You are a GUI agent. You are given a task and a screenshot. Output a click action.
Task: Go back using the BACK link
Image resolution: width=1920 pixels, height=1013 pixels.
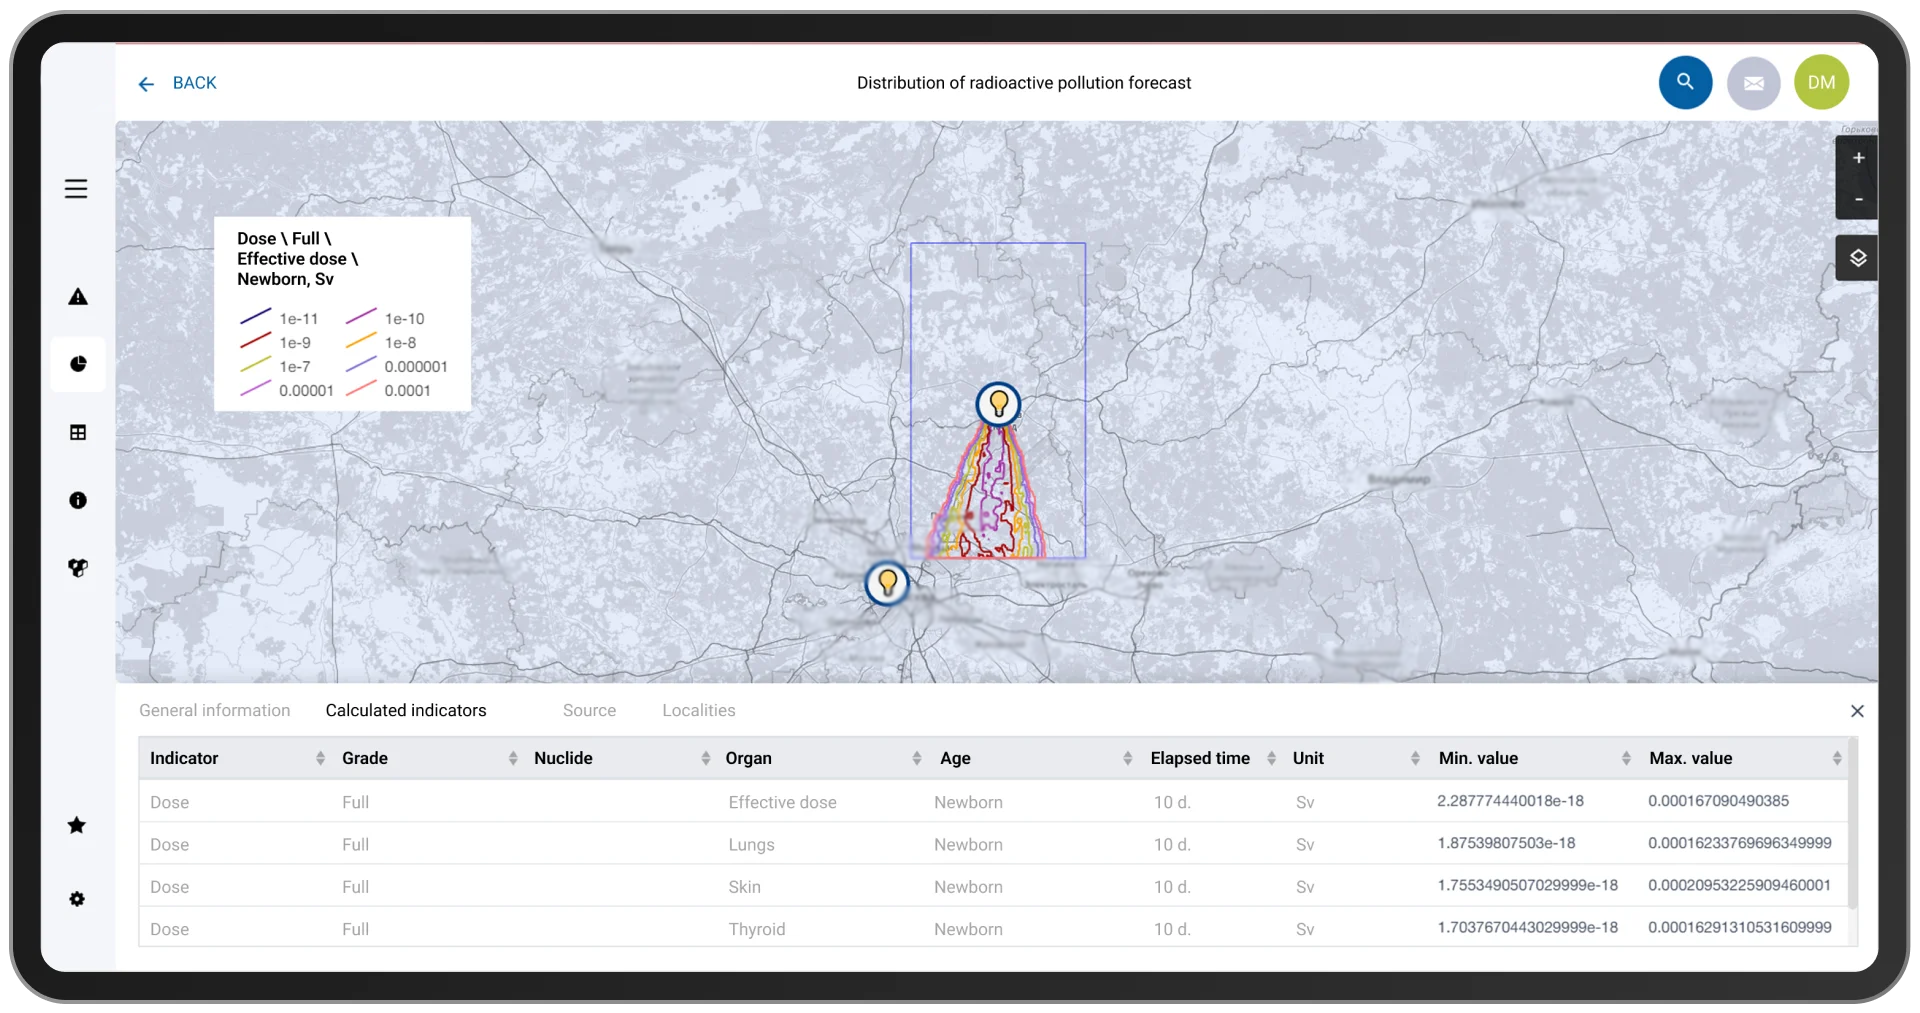click(177, 83)
